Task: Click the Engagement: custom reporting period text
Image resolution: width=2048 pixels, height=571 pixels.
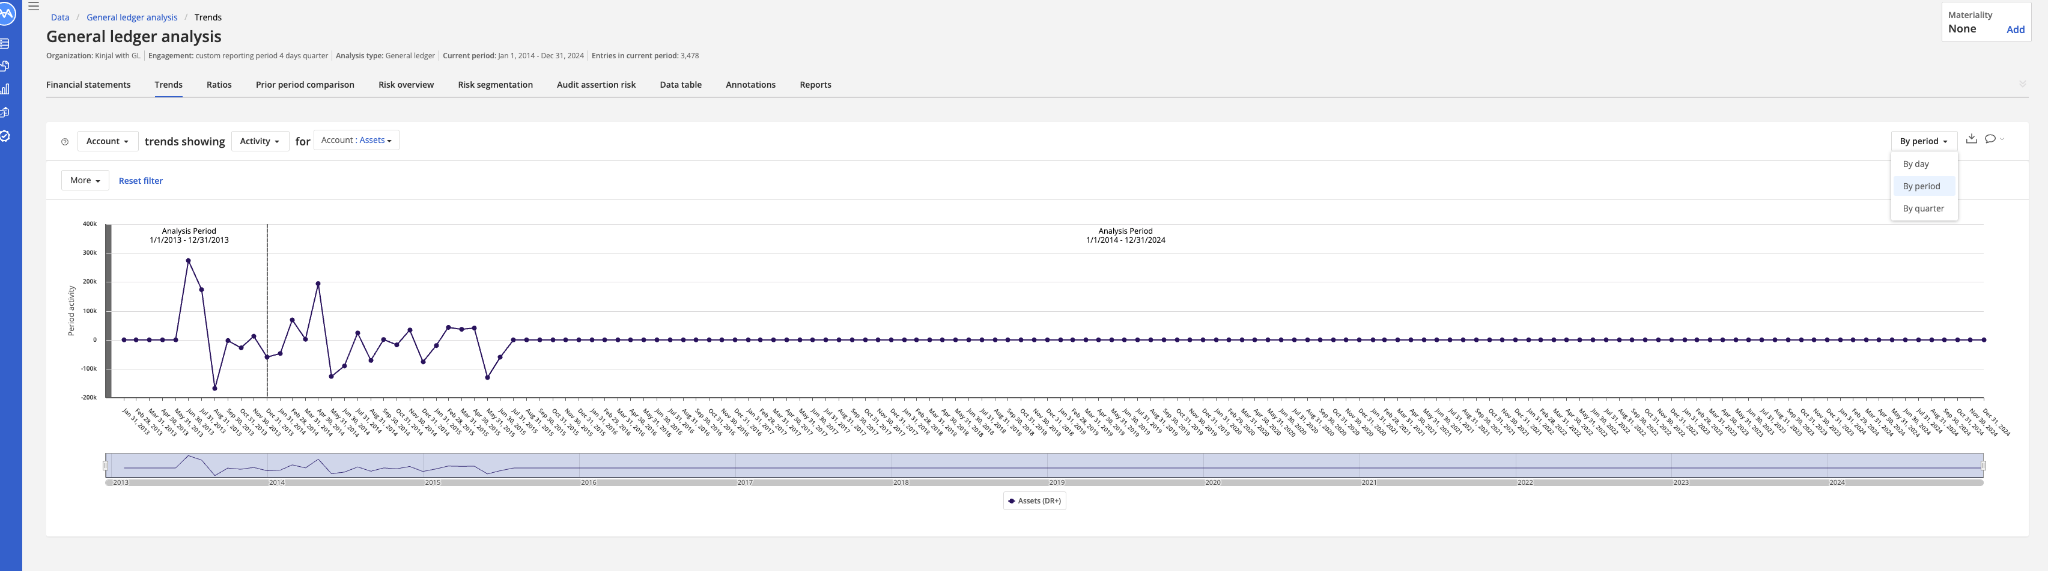Action: coord(238,56)
